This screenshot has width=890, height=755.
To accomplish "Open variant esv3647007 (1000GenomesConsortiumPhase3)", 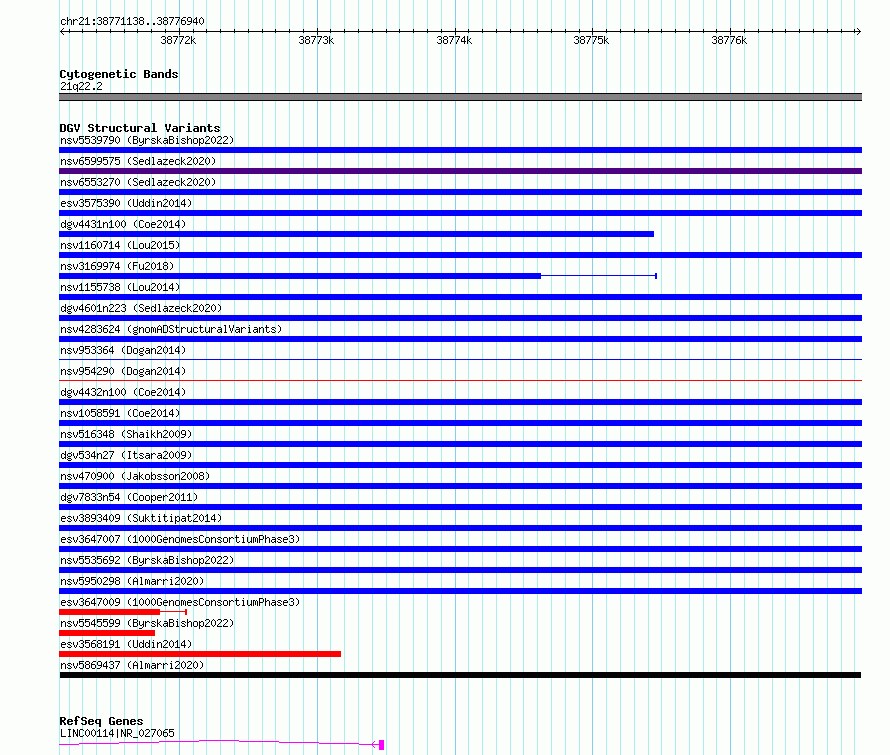I will (180, 539).
